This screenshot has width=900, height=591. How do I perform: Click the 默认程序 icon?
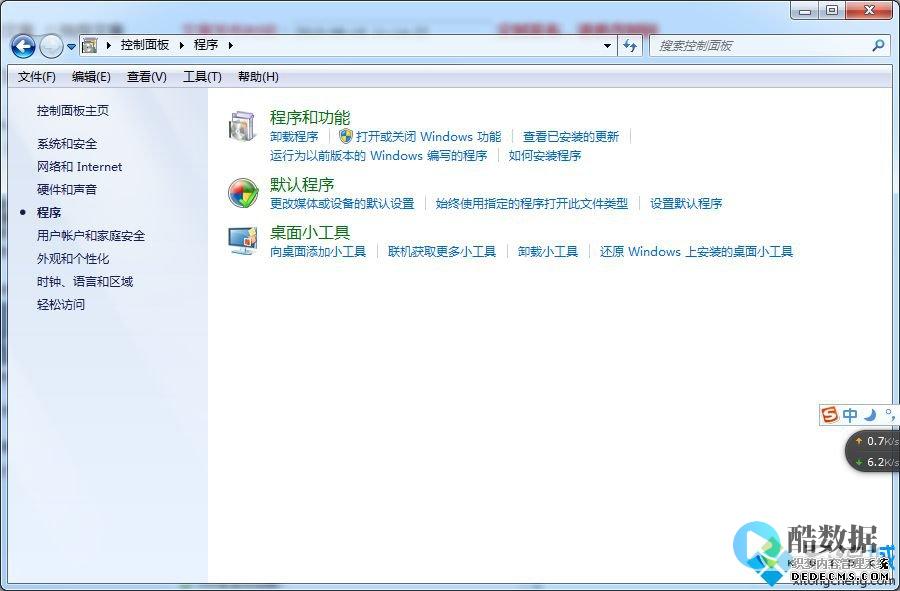point(243,193)
